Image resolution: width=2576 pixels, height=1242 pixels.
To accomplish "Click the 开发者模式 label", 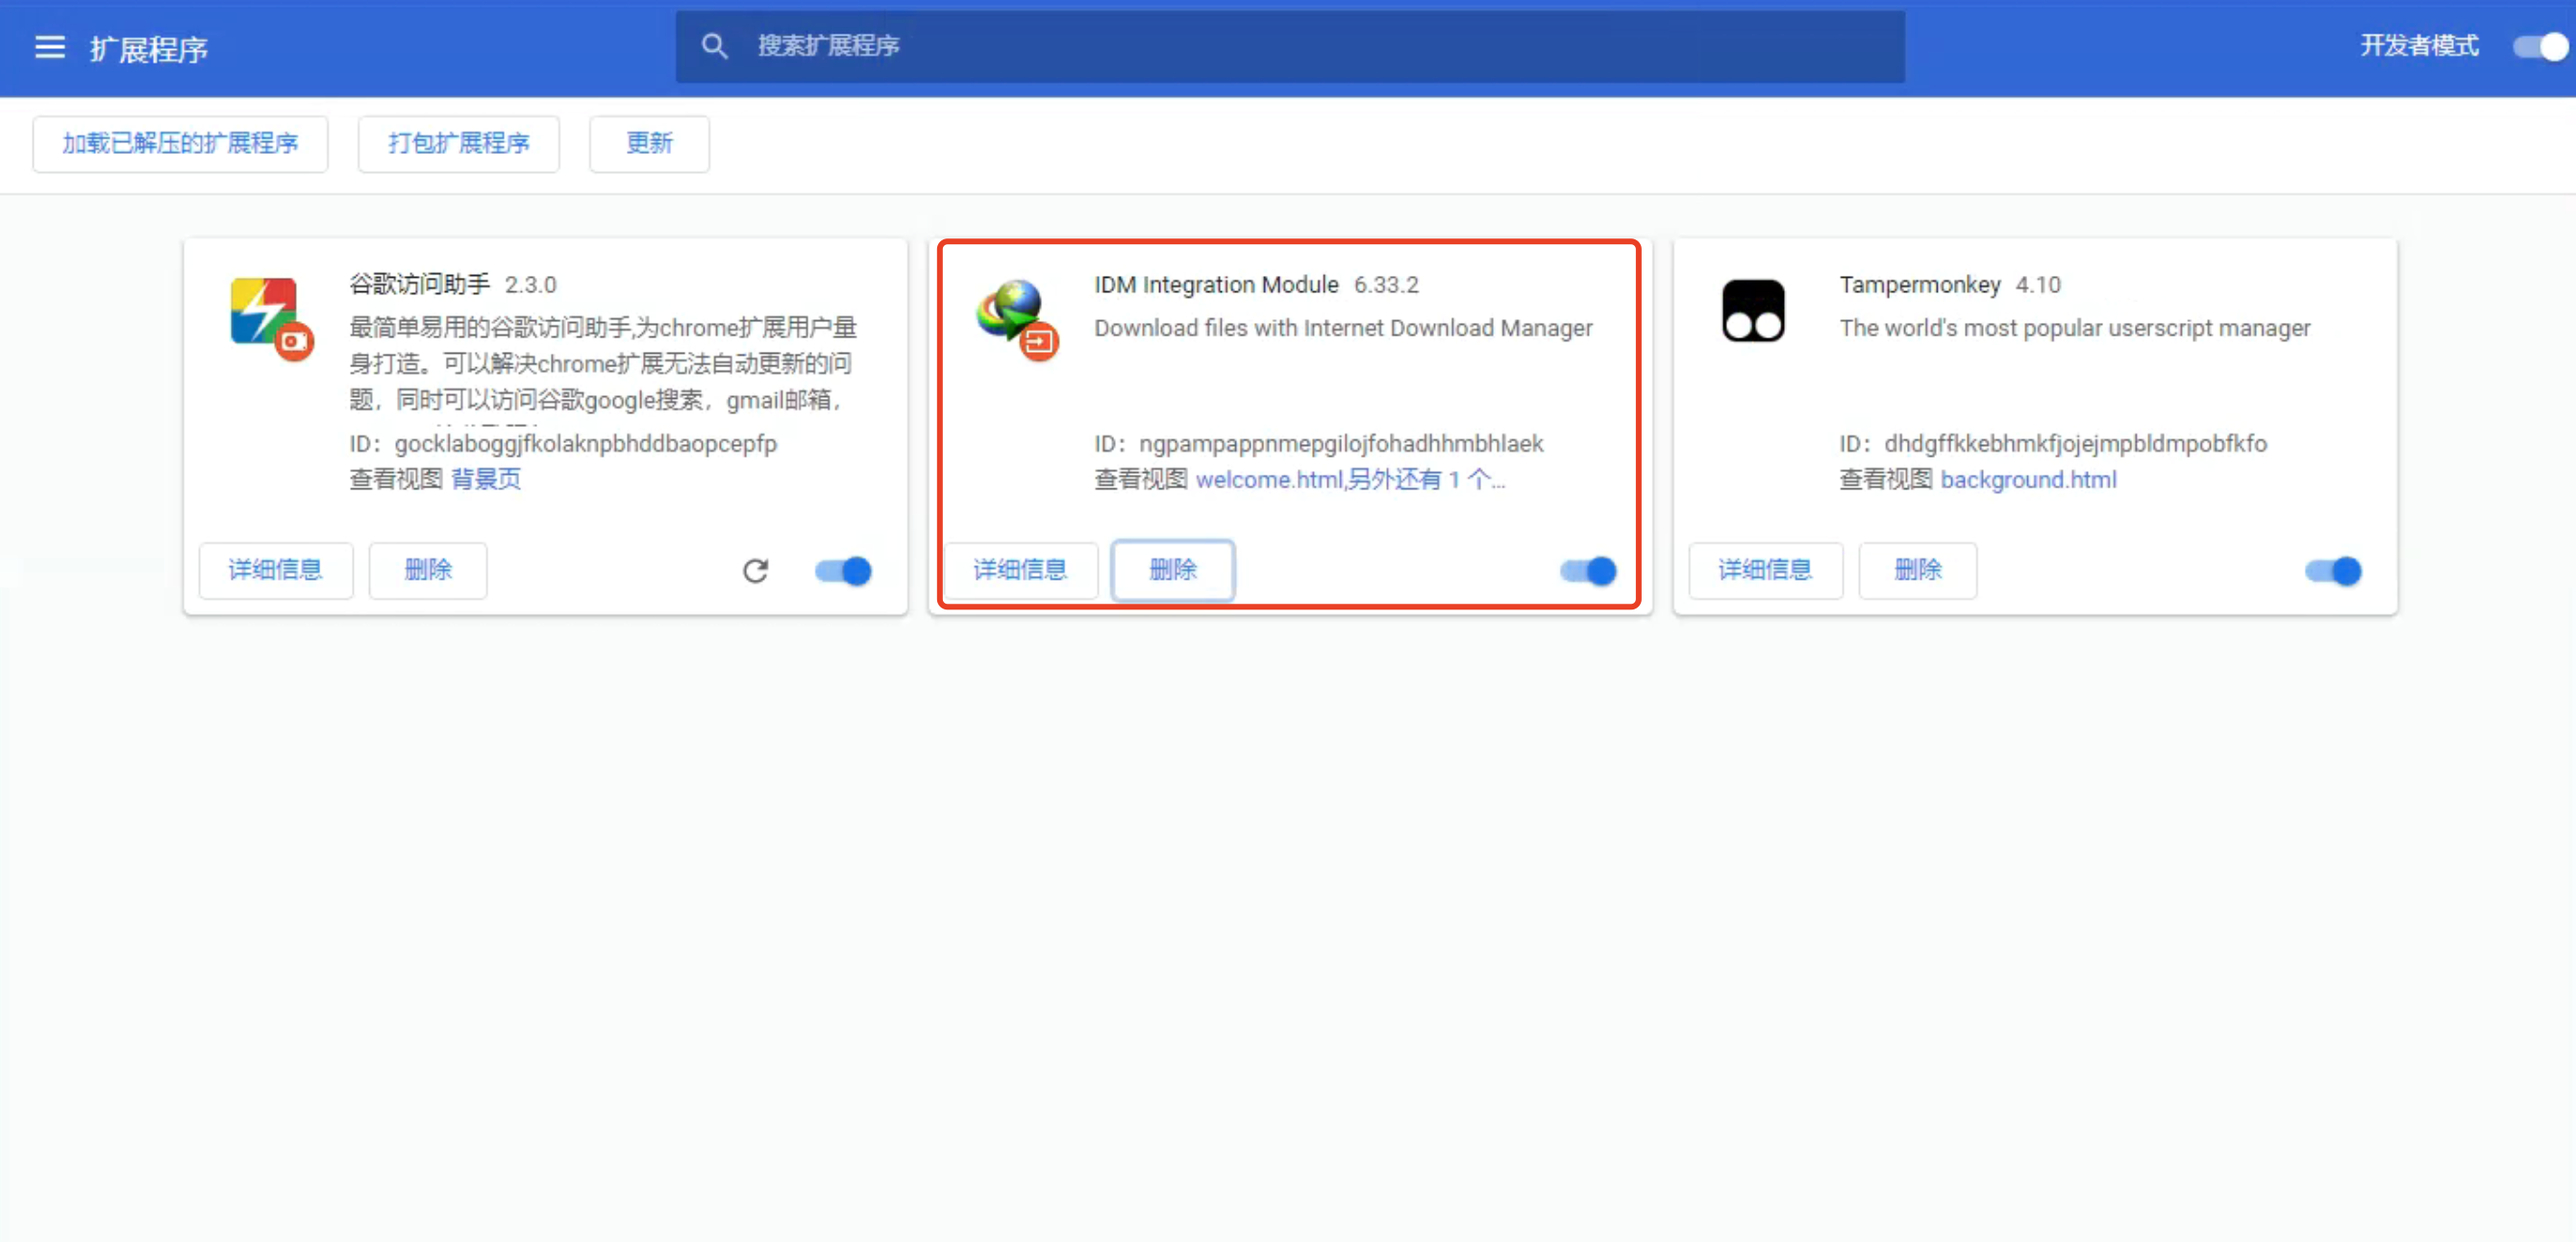I will click(2419, 46).
